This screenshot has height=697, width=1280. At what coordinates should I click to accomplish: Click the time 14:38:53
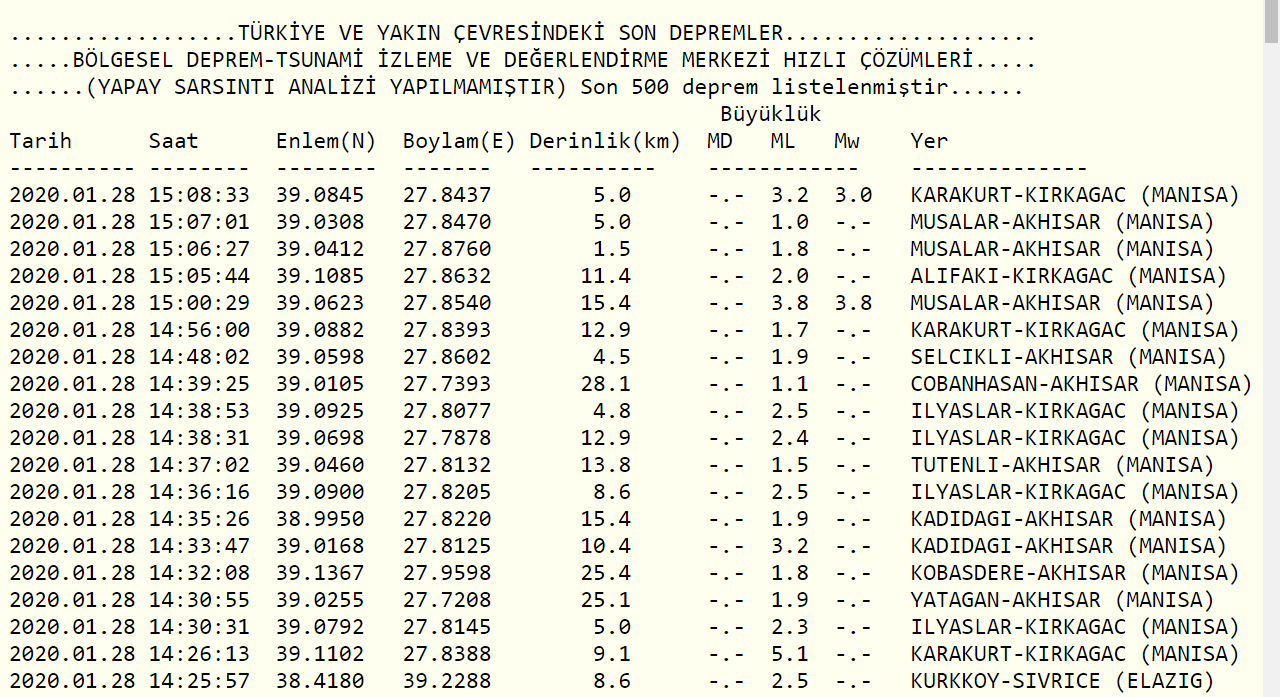click(199, 411)
